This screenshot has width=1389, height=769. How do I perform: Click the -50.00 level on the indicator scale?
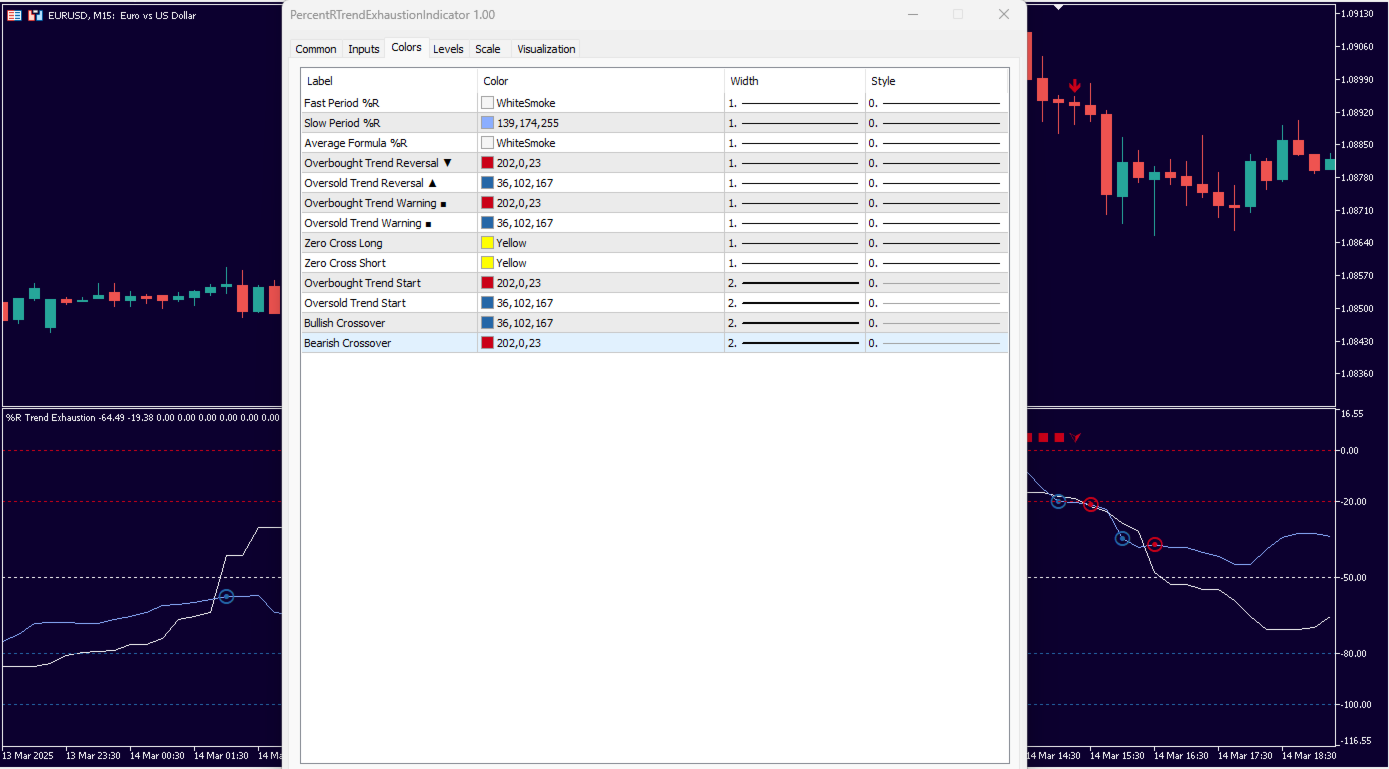(x=1355, y=578)
